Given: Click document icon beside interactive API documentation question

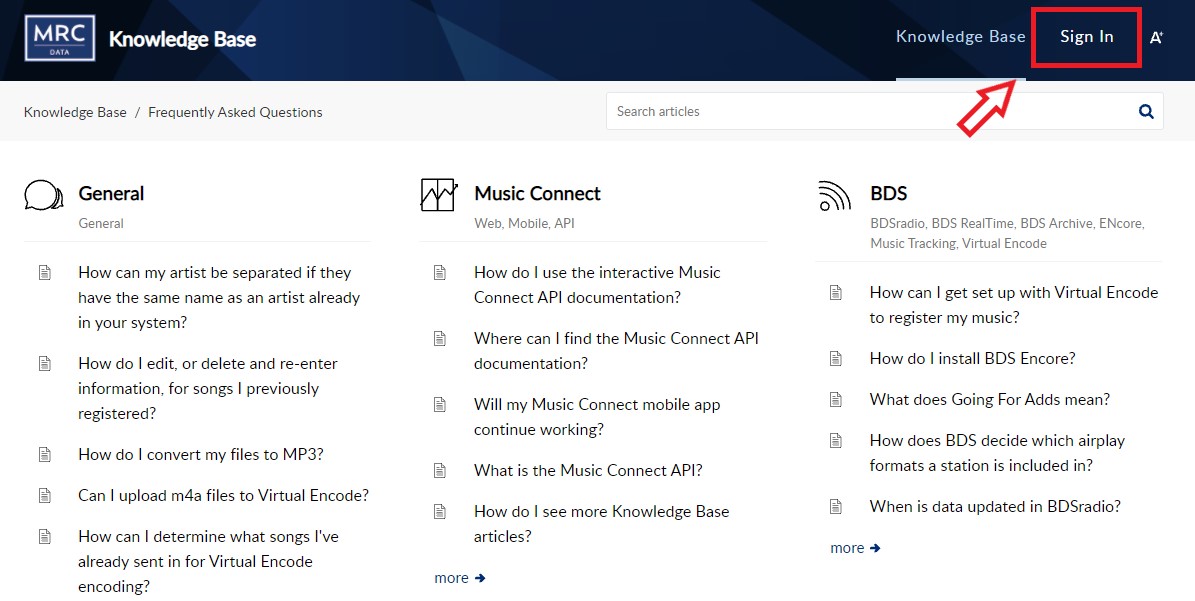Looking at the screenshot, I should [440, 272].
